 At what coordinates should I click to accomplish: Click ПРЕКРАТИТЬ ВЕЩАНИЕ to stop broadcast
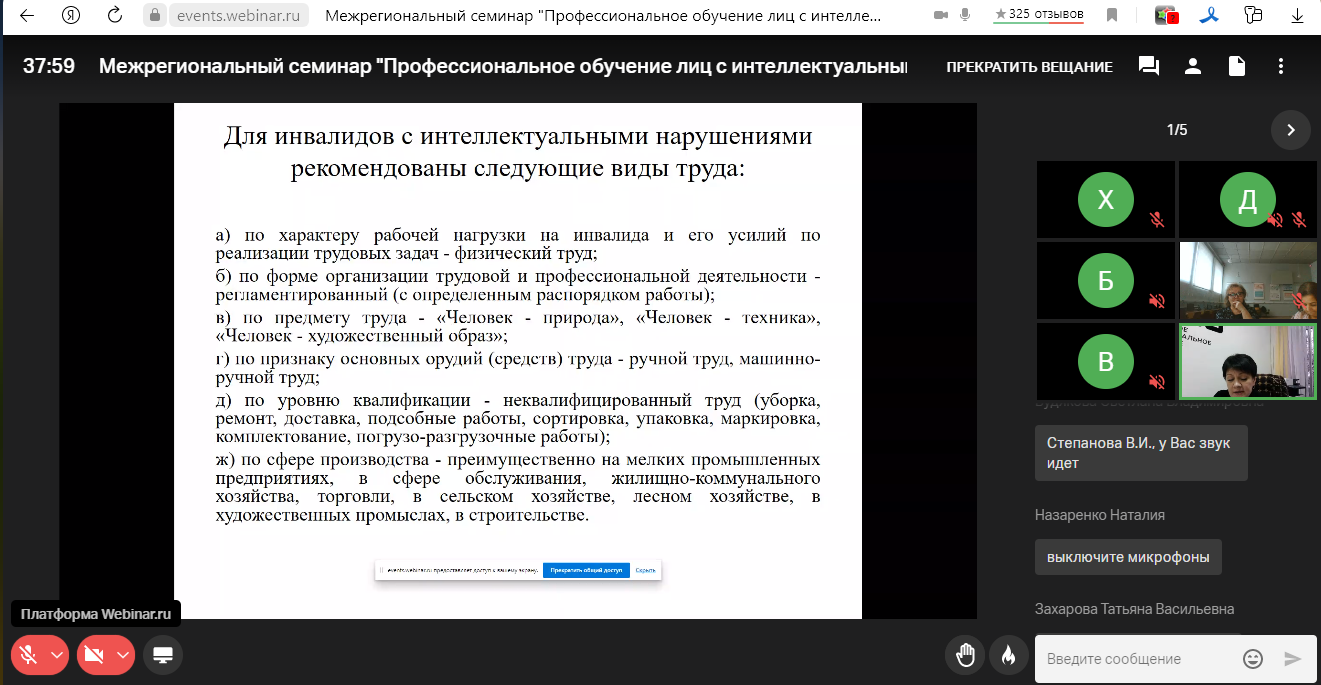[1029, 67]
